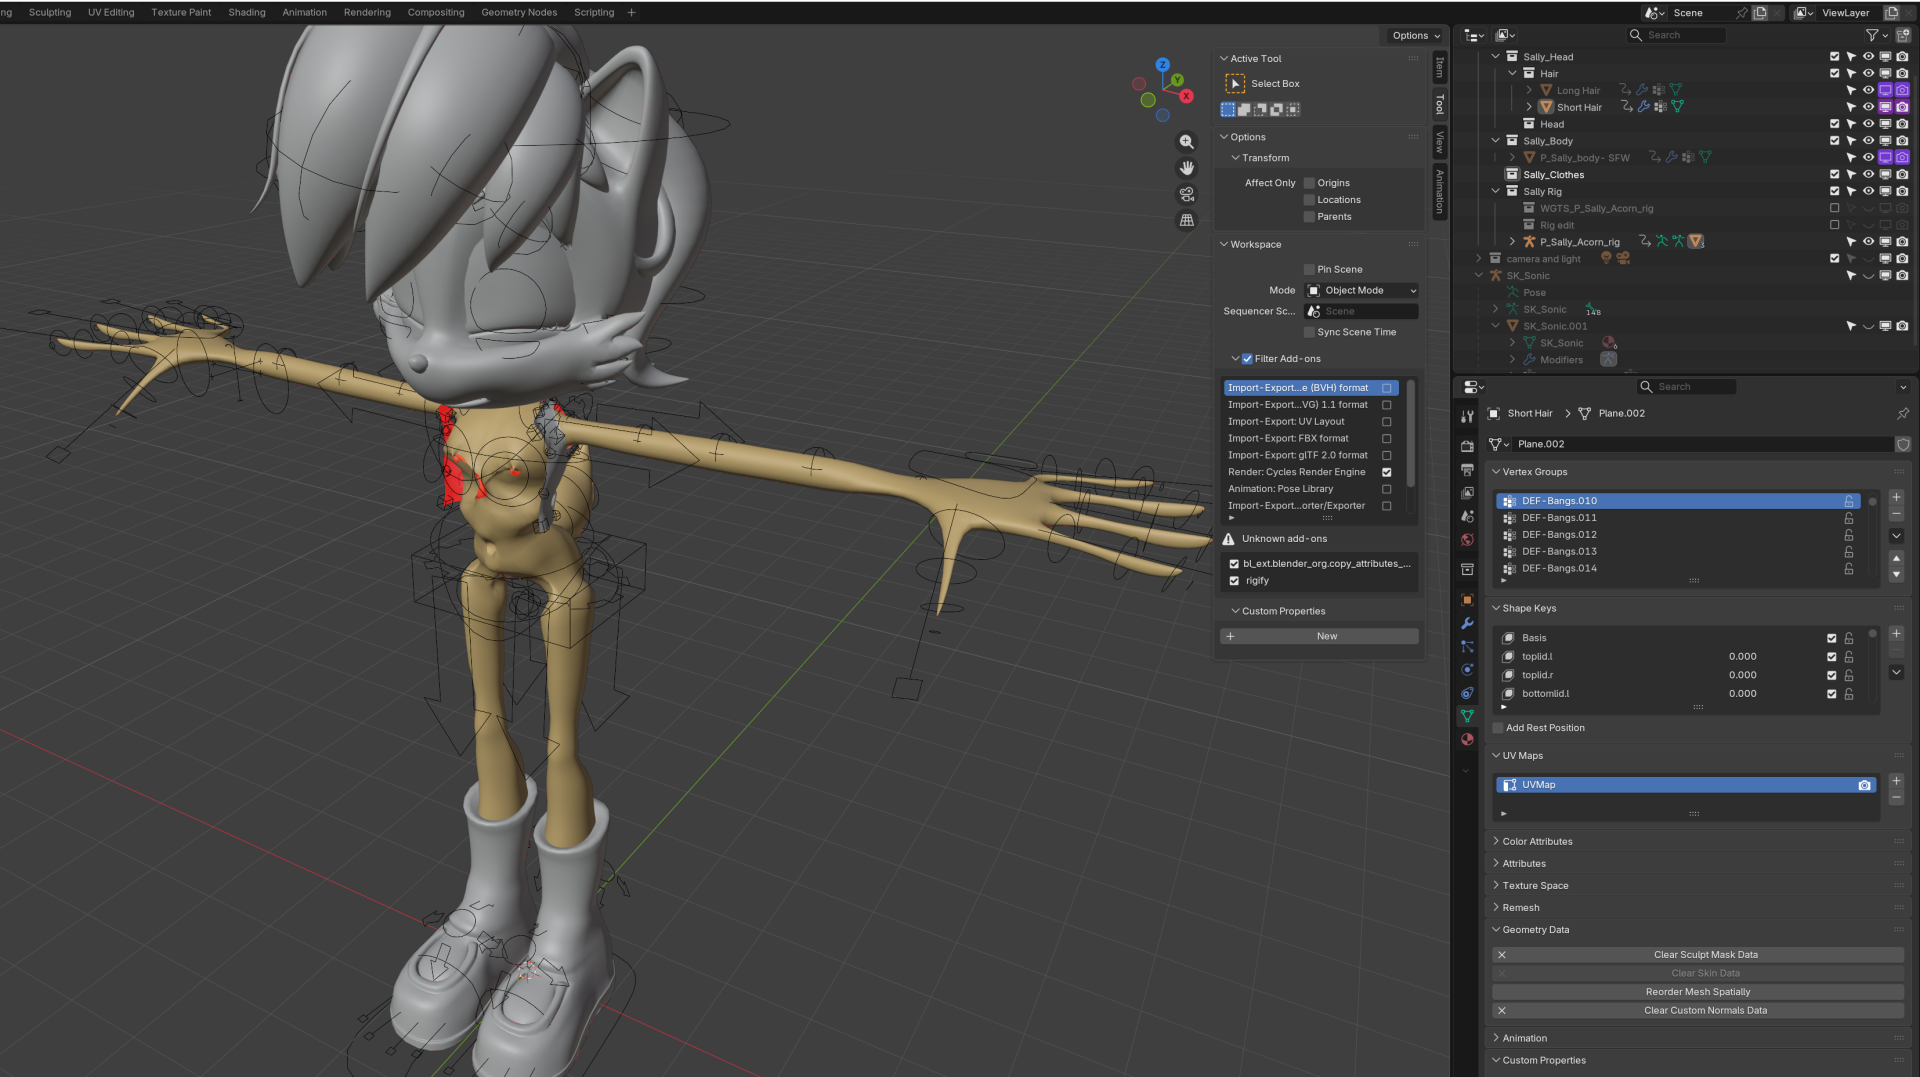Image resolution: width=1920 pixels, height=1077 pixels.
Task: Click the X axis on navigation gizmo
Action: point(1186,96)
